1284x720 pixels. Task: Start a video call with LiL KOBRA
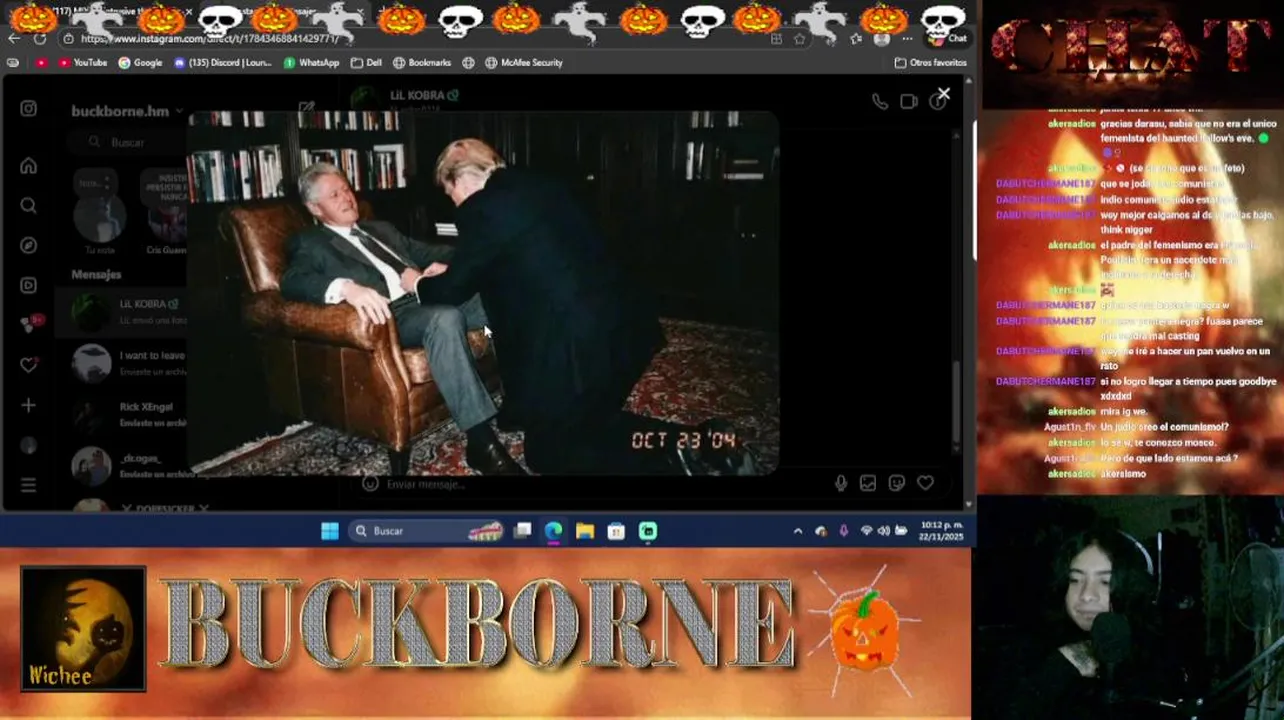[909, 101]
